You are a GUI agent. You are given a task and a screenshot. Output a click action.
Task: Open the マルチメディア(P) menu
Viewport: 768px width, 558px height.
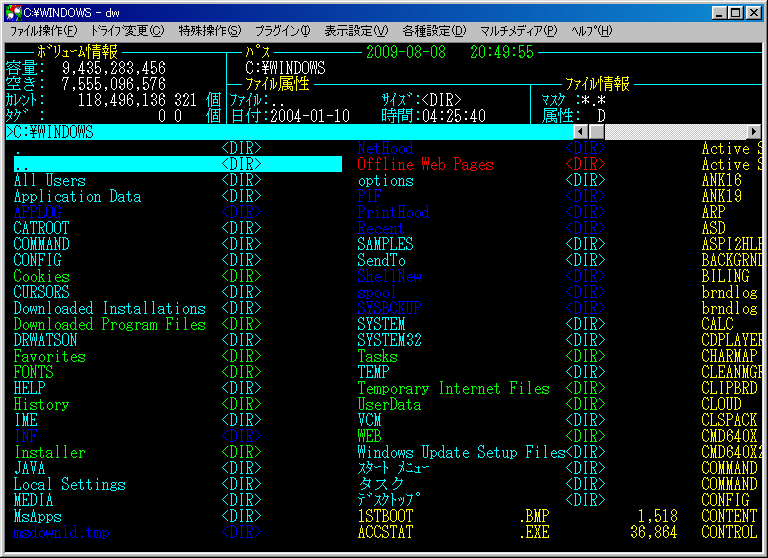pos(519,31)
